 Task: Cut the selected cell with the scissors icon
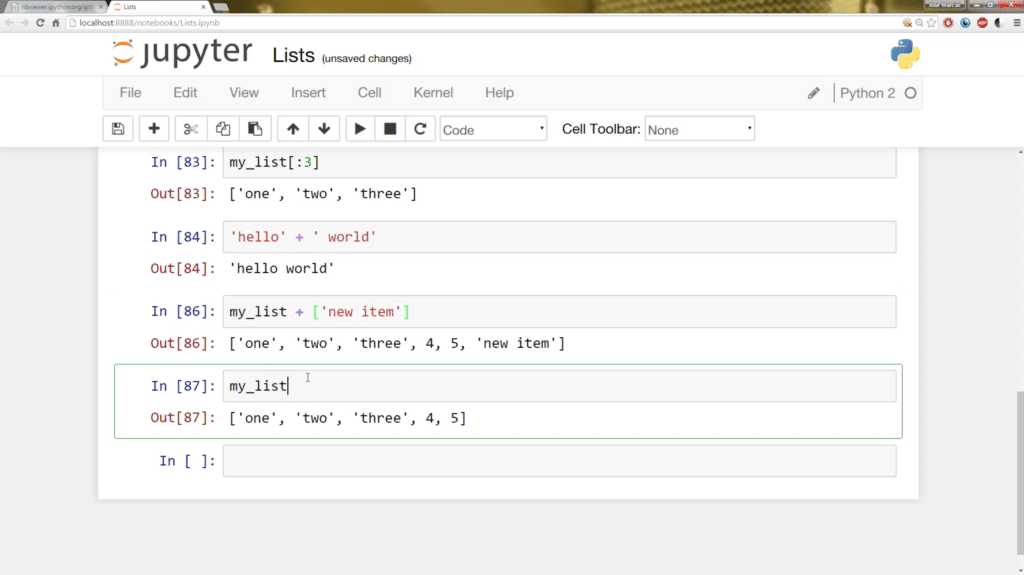(191, 129)
